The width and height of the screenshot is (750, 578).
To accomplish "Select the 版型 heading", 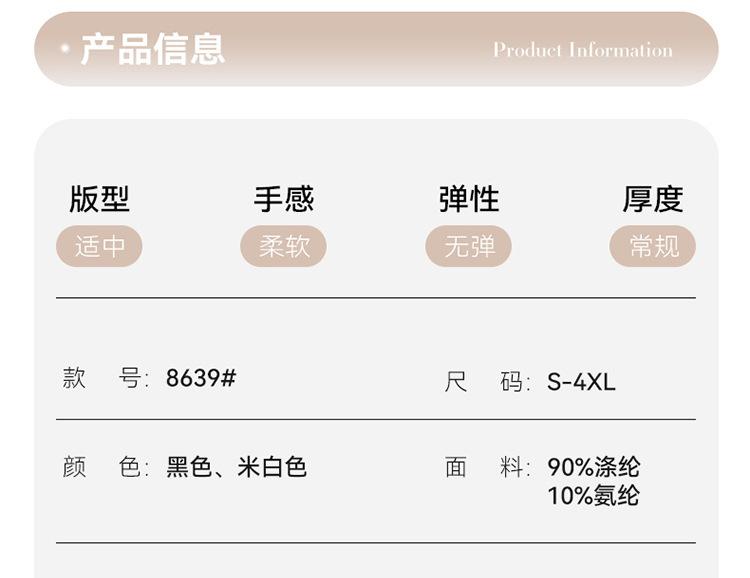I will pyautogui.click(x=99, y=199).
